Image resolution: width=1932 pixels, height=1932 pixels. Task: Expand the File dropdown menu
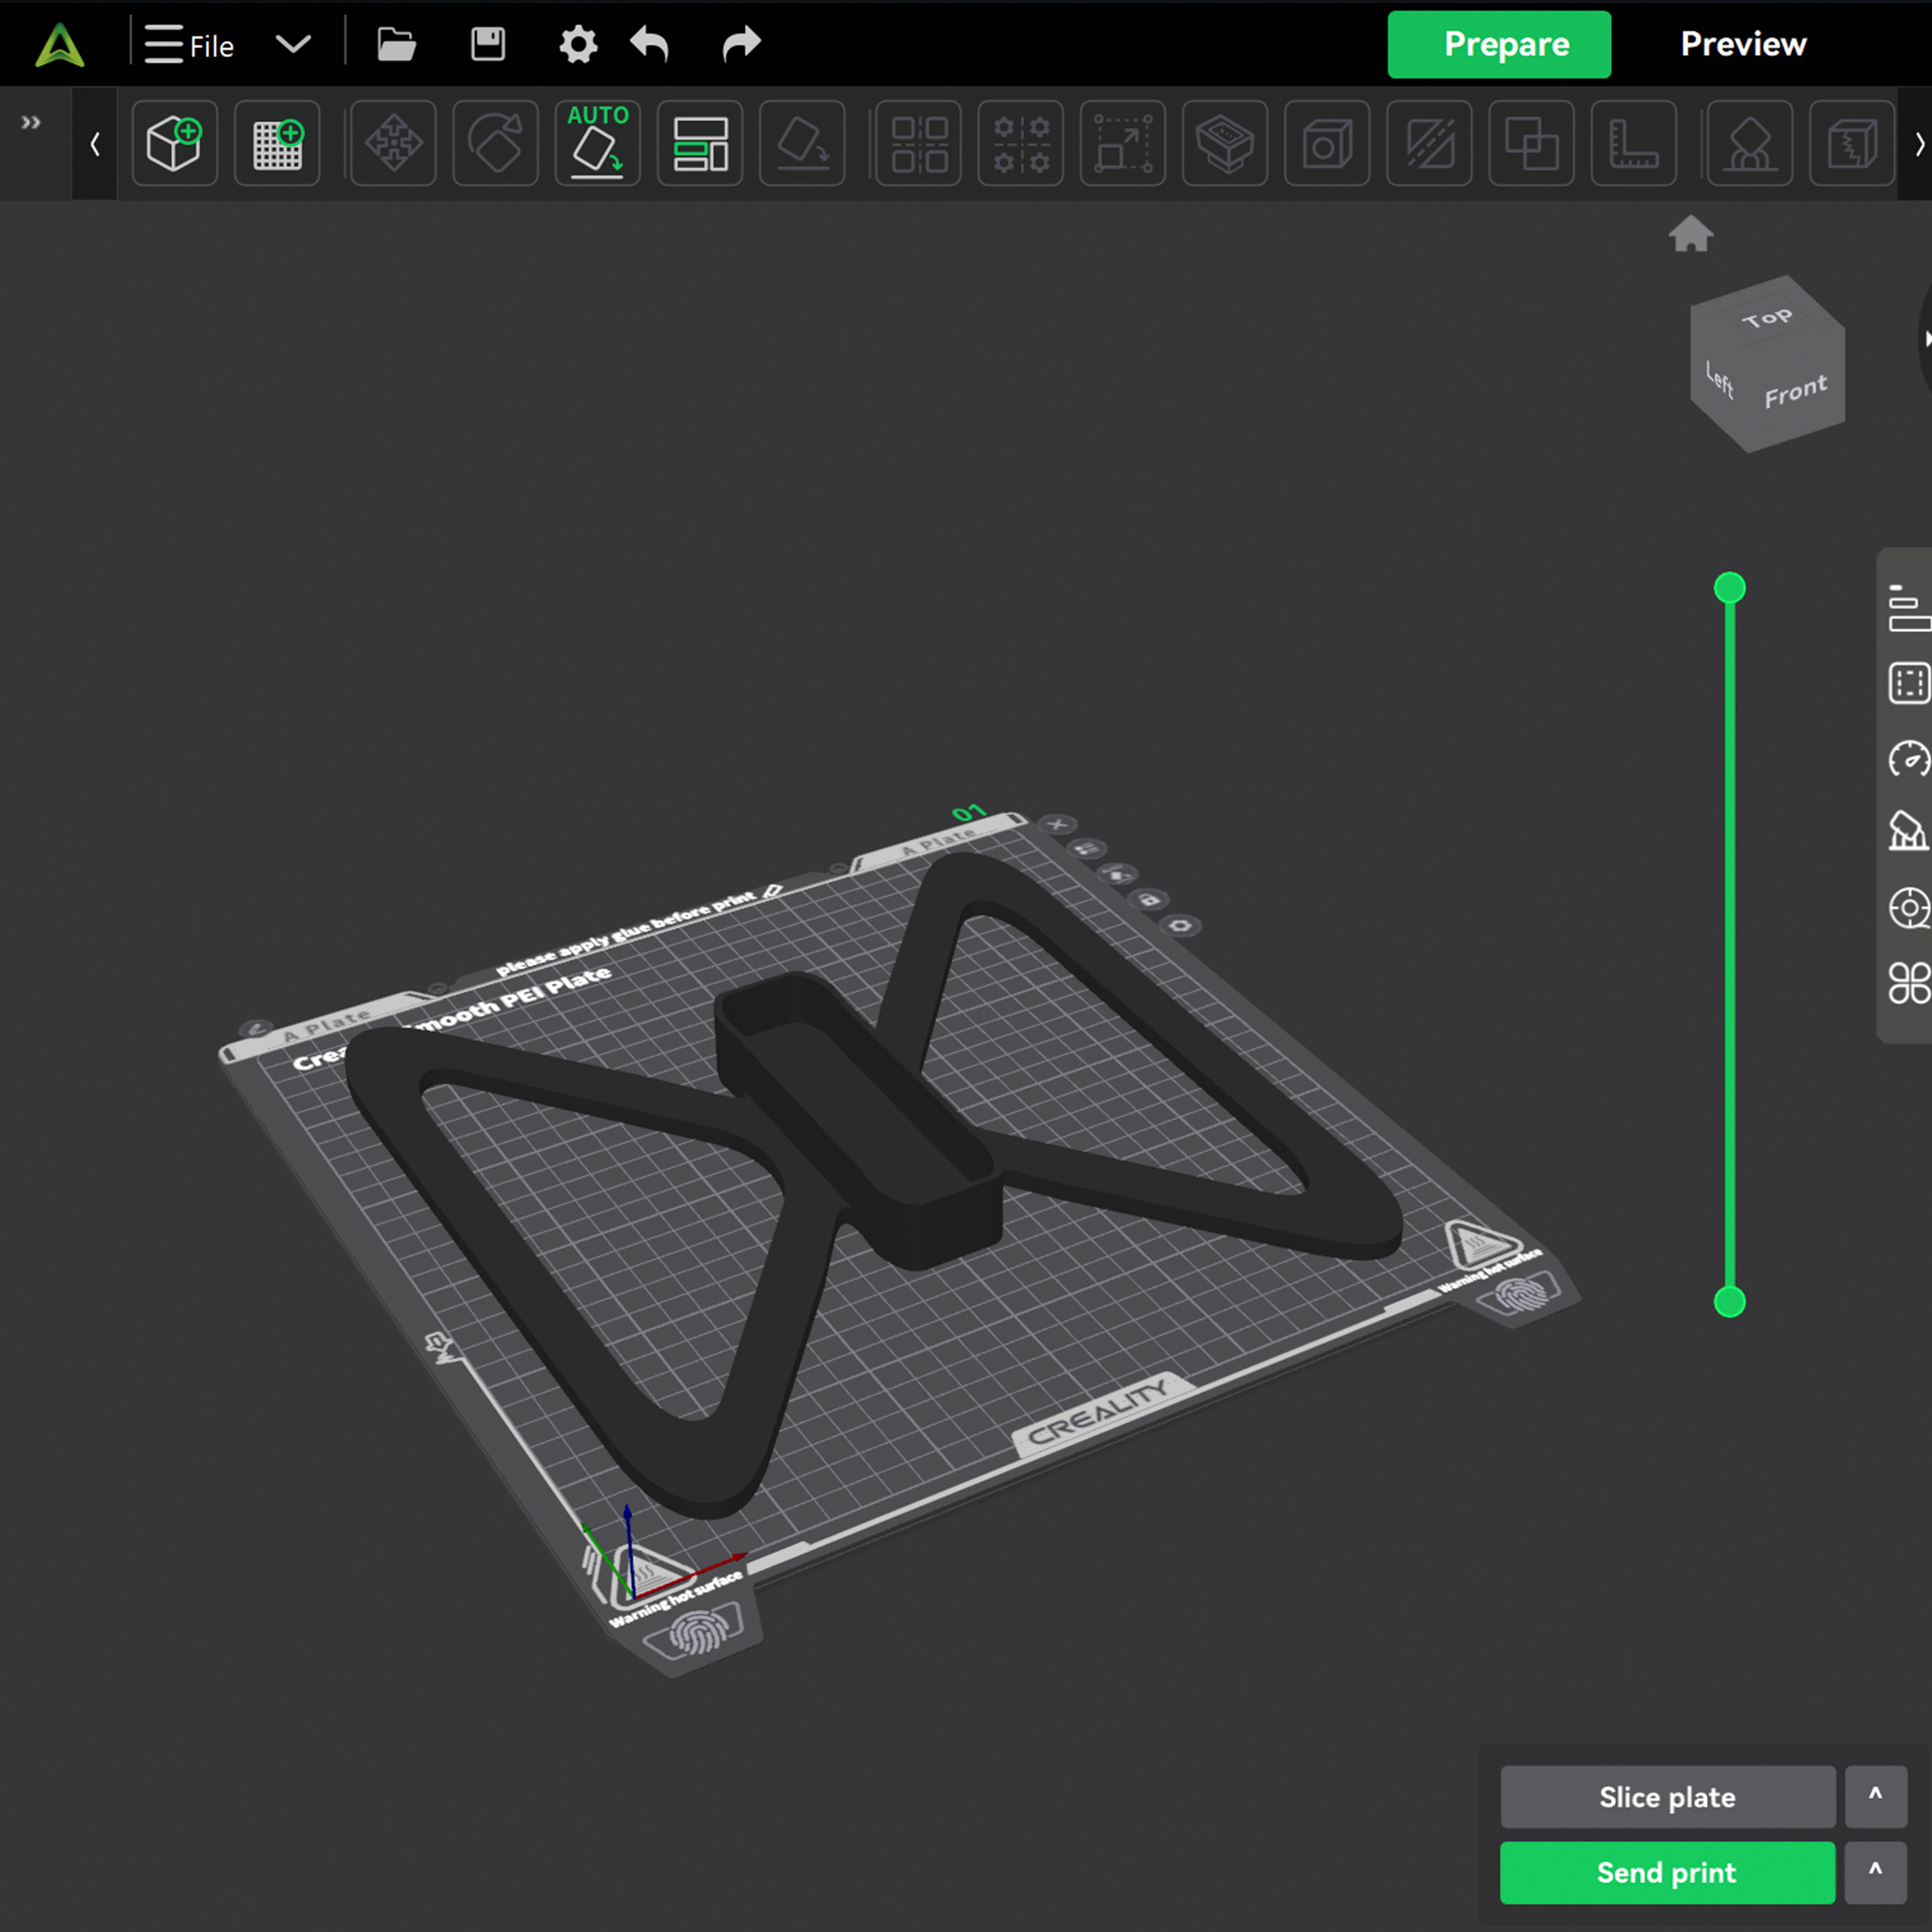click(292, 44)
